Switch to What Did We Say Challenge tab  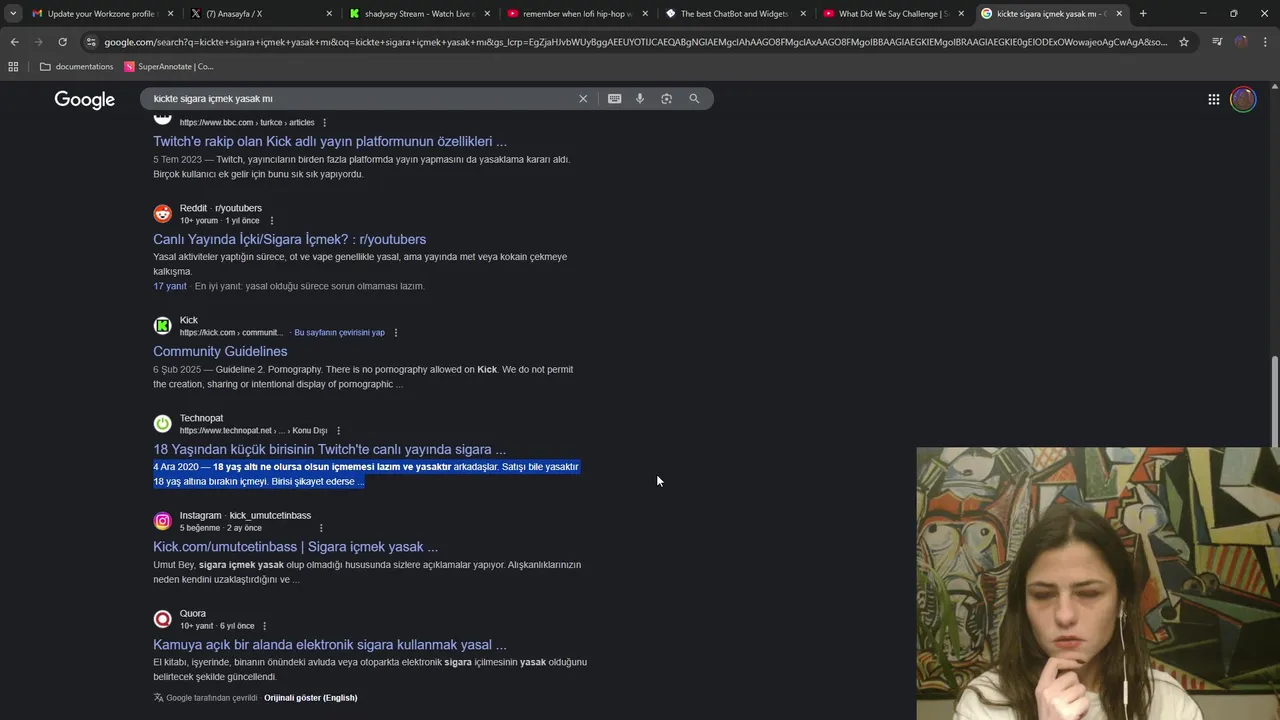[x=894, y=13]
